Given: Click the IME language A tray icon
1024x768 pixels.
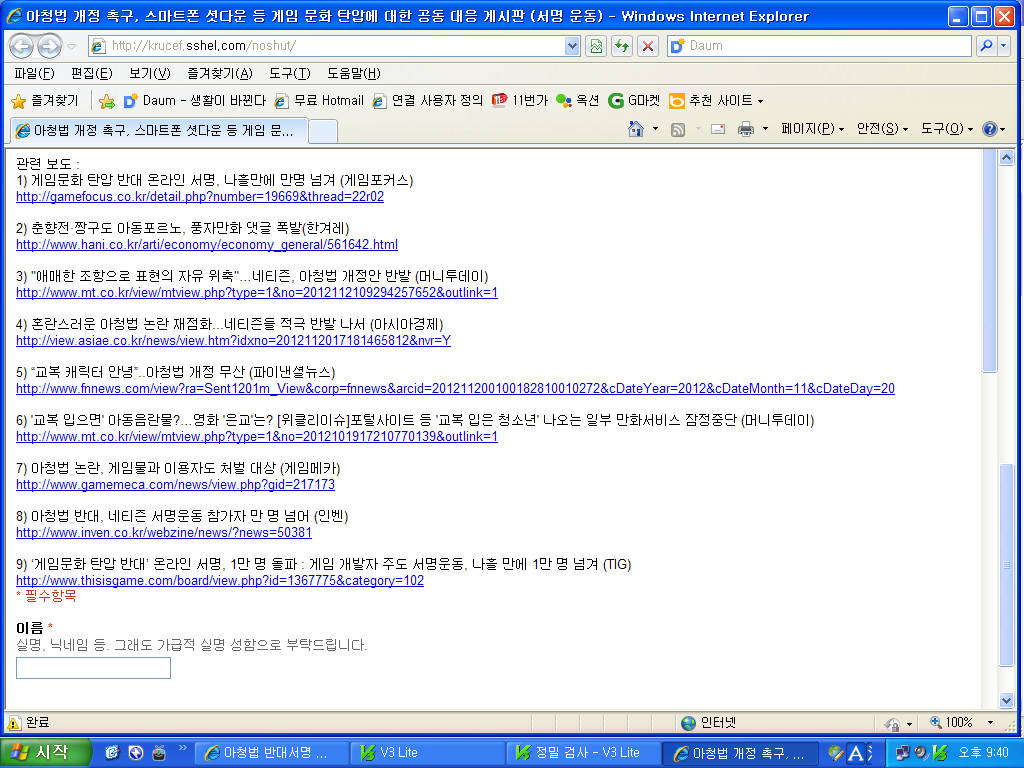Looking at the screenshot, I should tap(855, 753).
